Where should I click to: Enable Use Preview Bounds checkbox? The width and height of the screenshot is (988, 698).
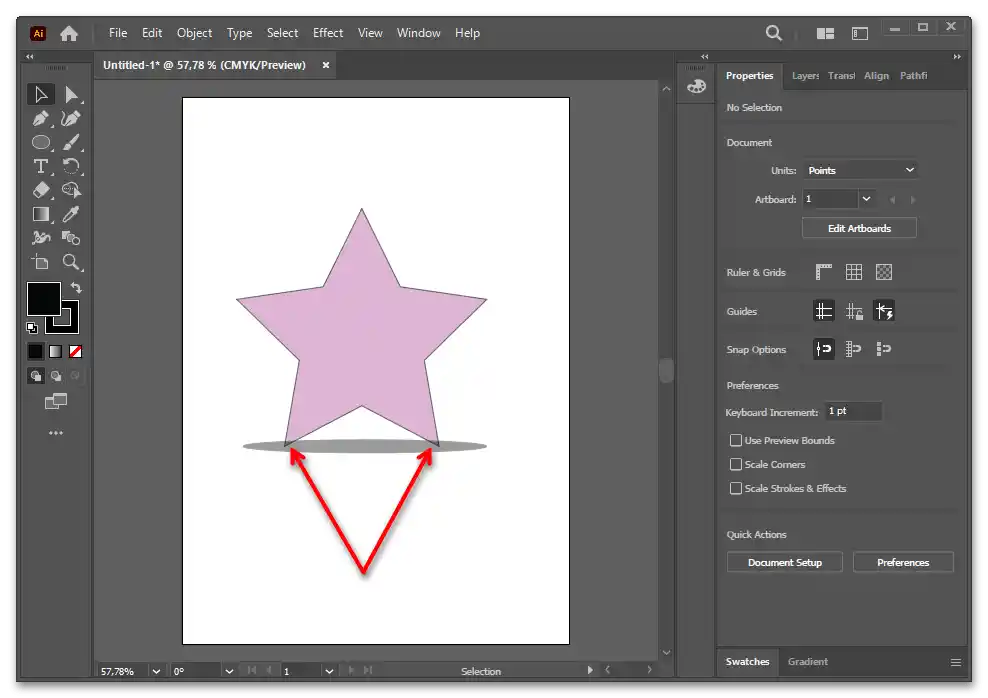click(736, 440)
